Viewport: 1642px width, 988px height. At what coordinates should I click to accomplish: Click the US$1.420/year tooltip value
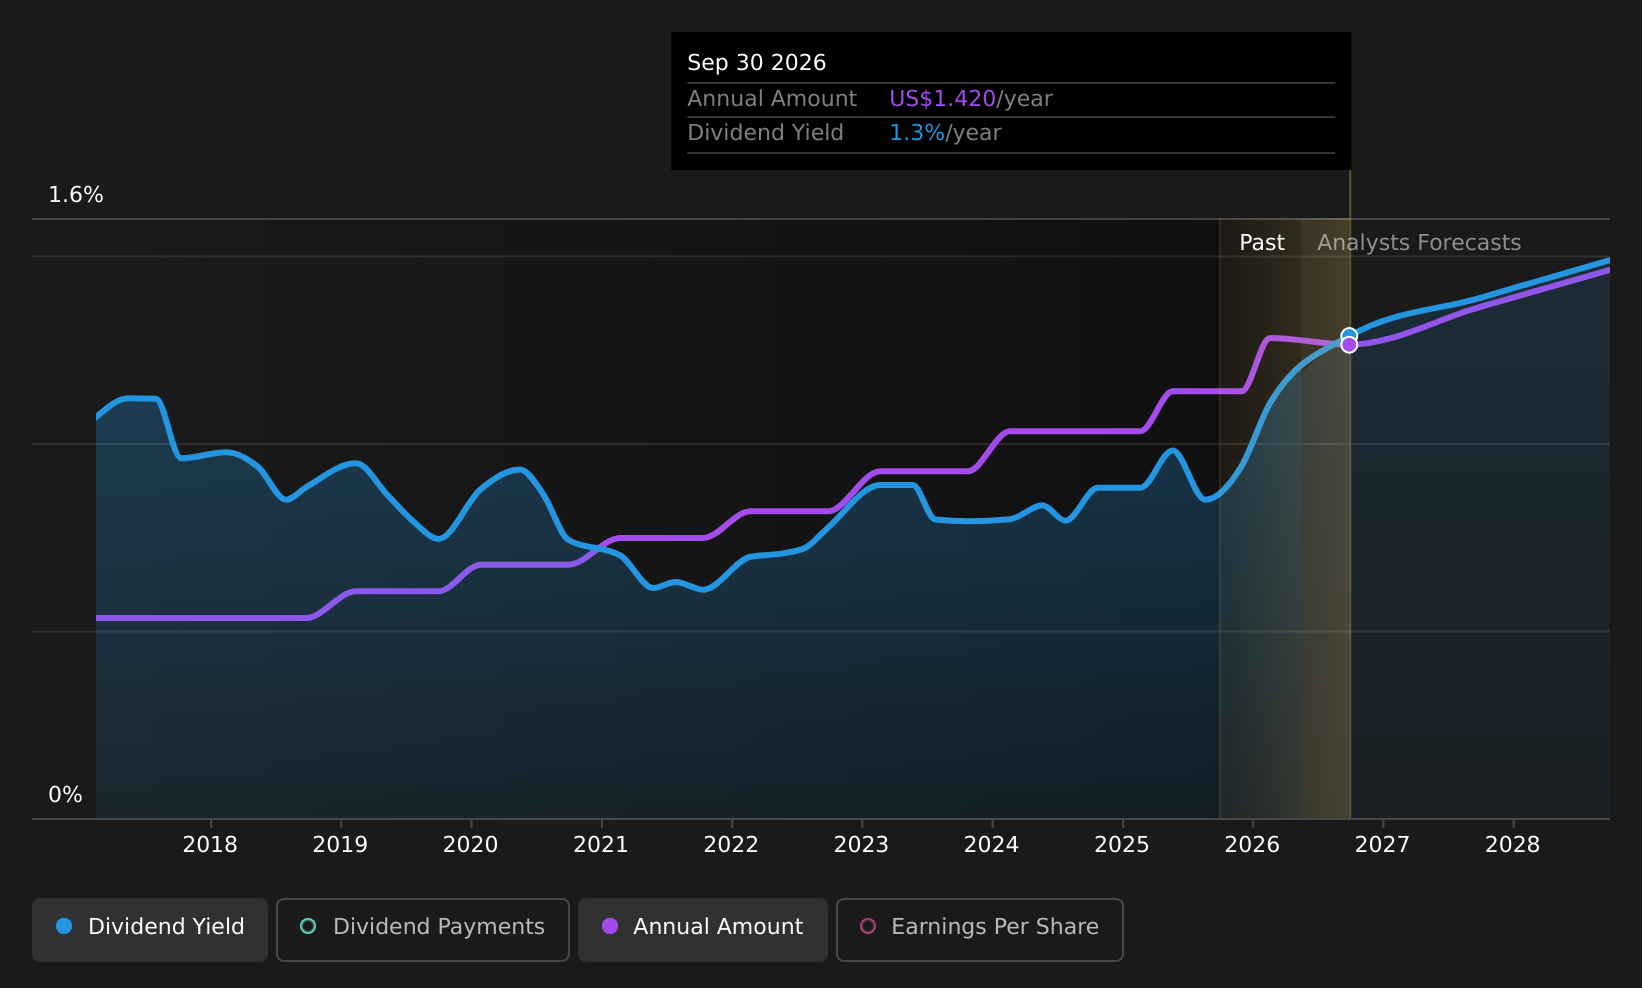(971, 99)
